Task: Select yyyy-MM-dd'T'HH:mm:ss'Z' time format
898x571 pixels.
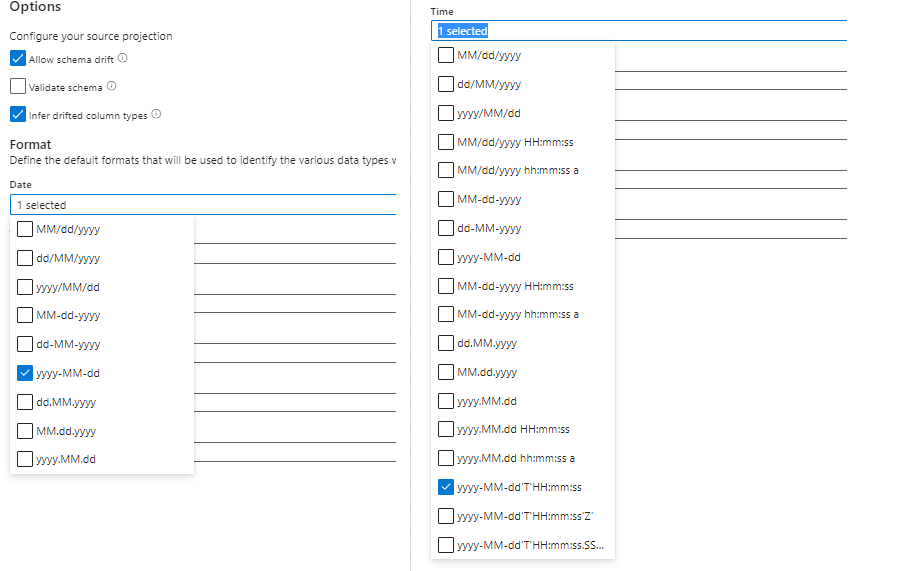Action: click(446, 517)
